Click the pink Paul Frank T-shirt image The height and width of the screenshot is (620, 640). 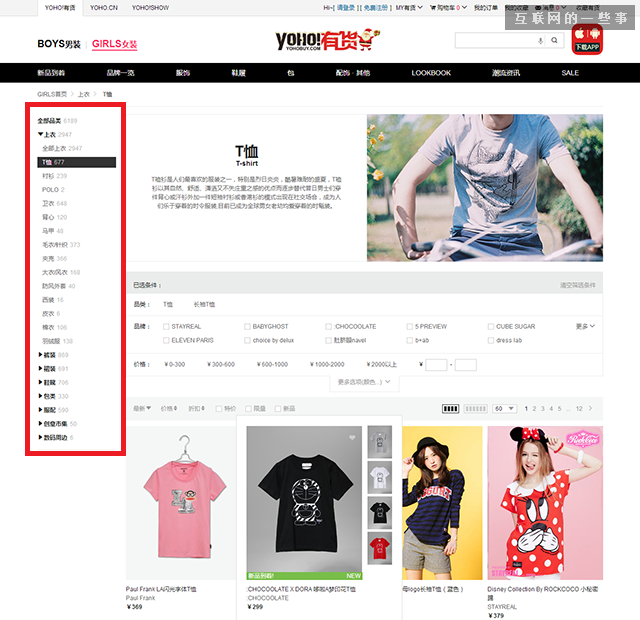click(x=181, y=503)
